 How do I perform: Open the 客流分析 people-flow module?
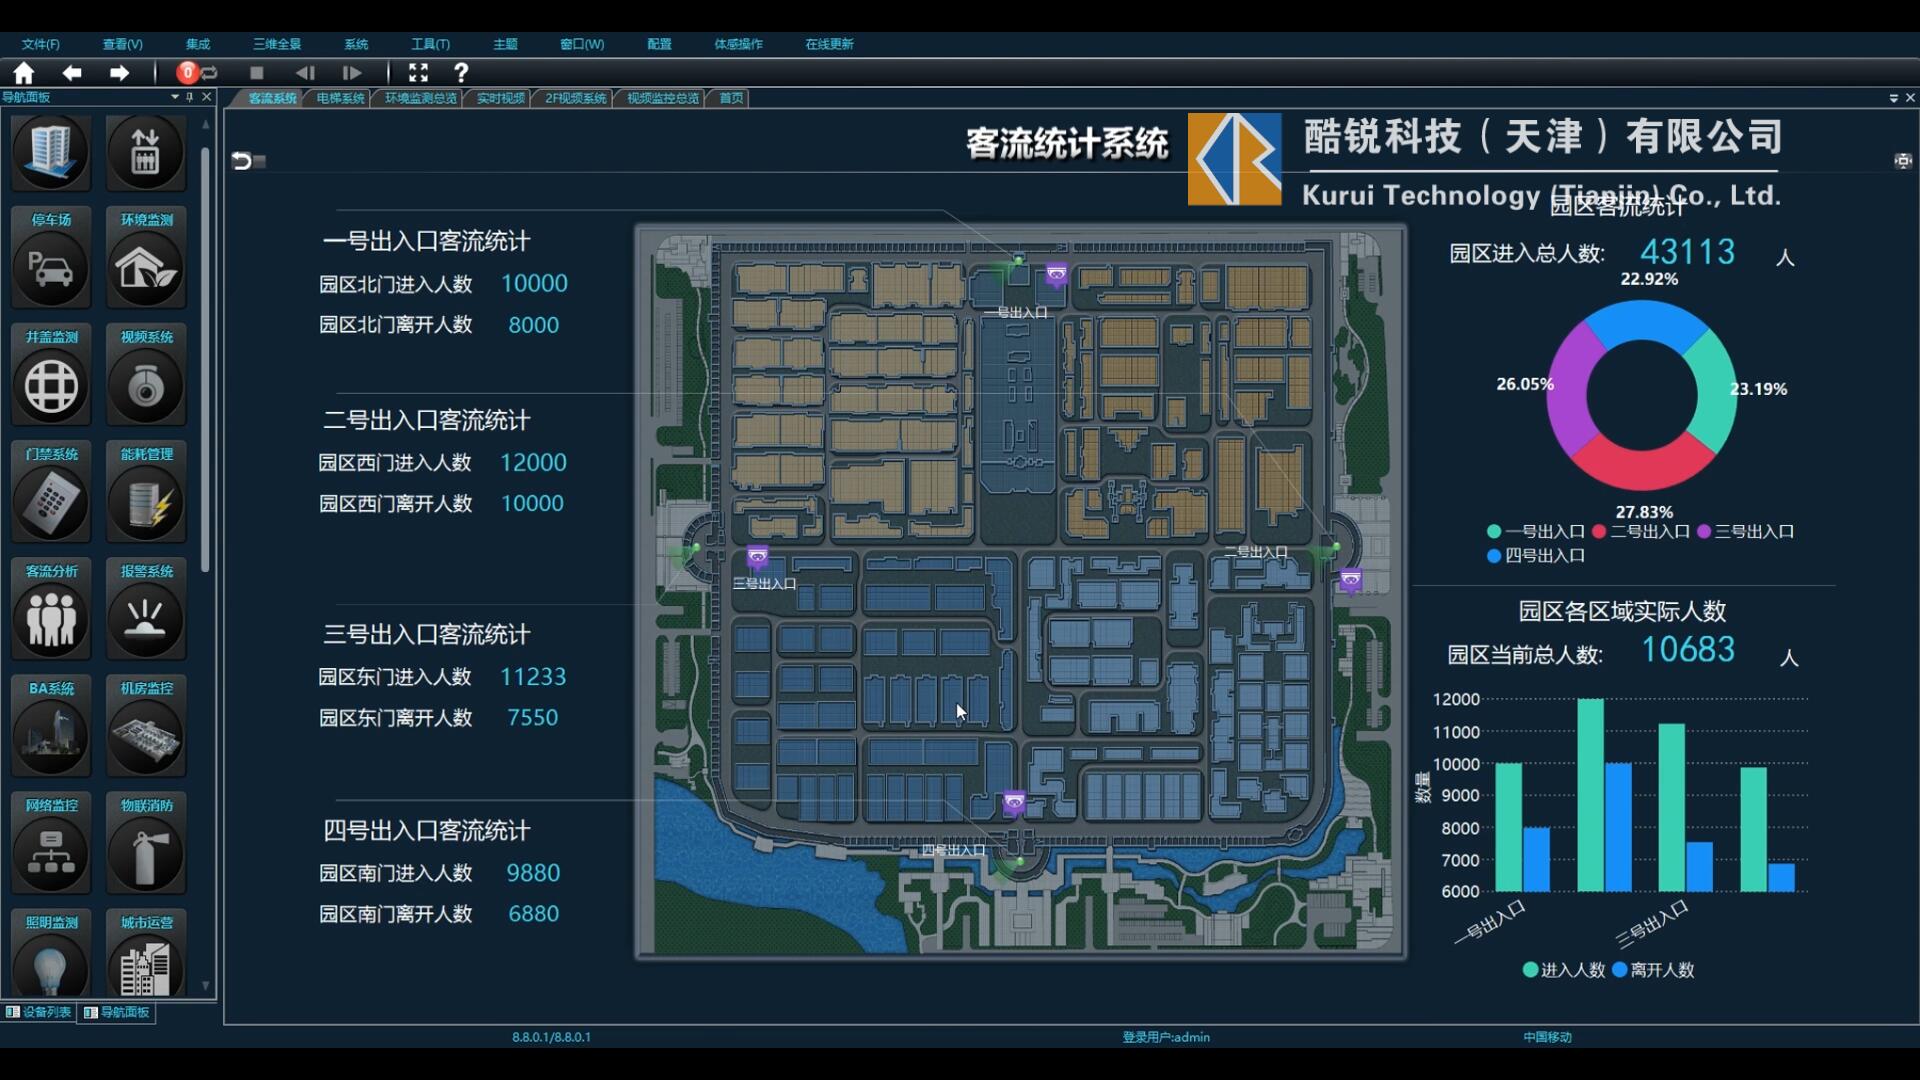[x=51, y=620]
